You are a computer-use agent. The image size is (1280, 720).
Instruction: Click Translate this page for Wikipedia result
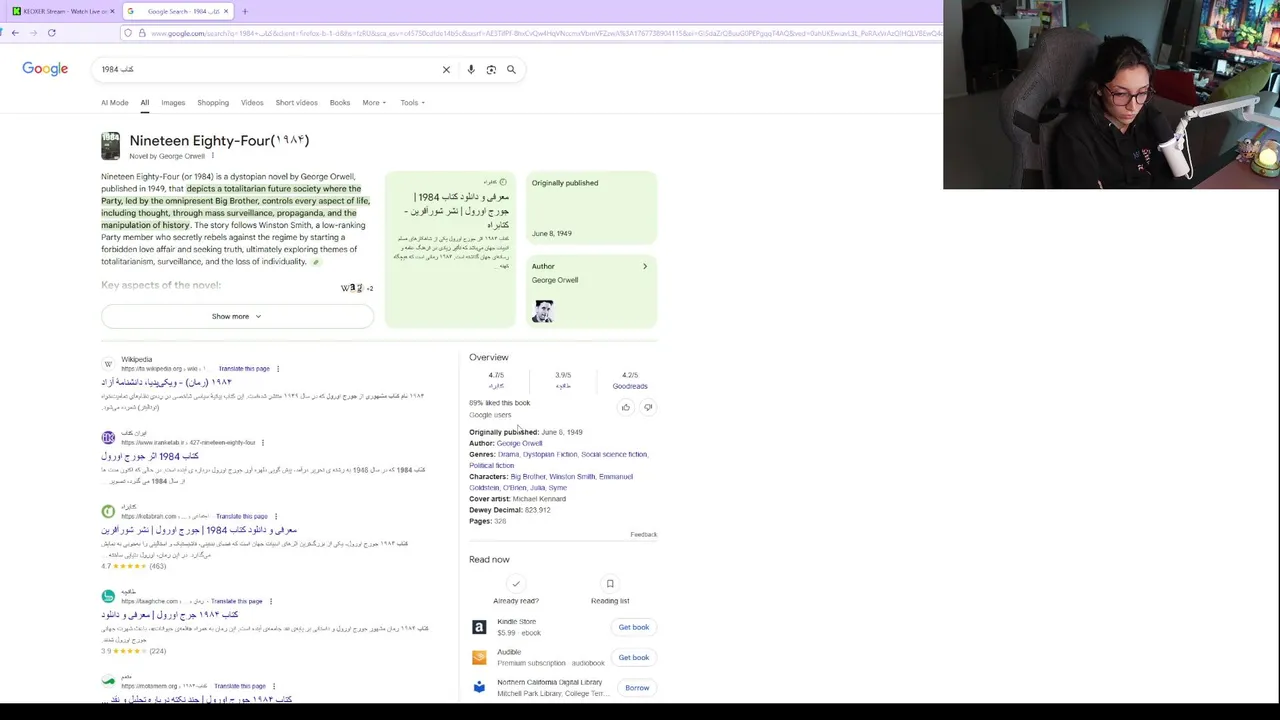tap(244, 369)
